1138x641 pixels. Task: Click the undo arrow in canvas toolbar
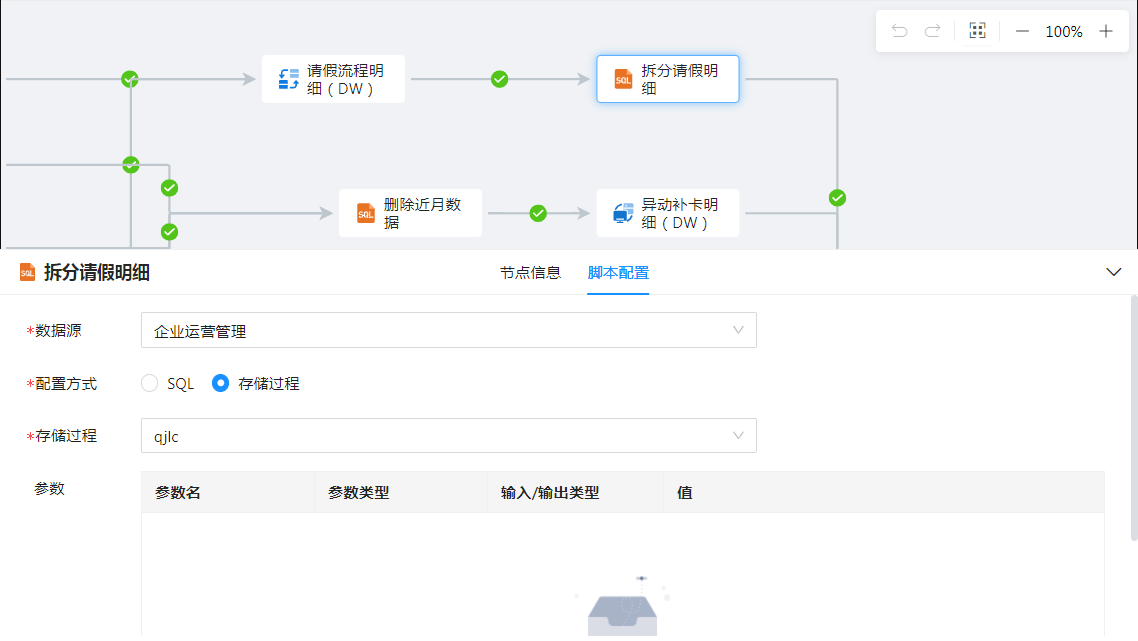(899, 31)
